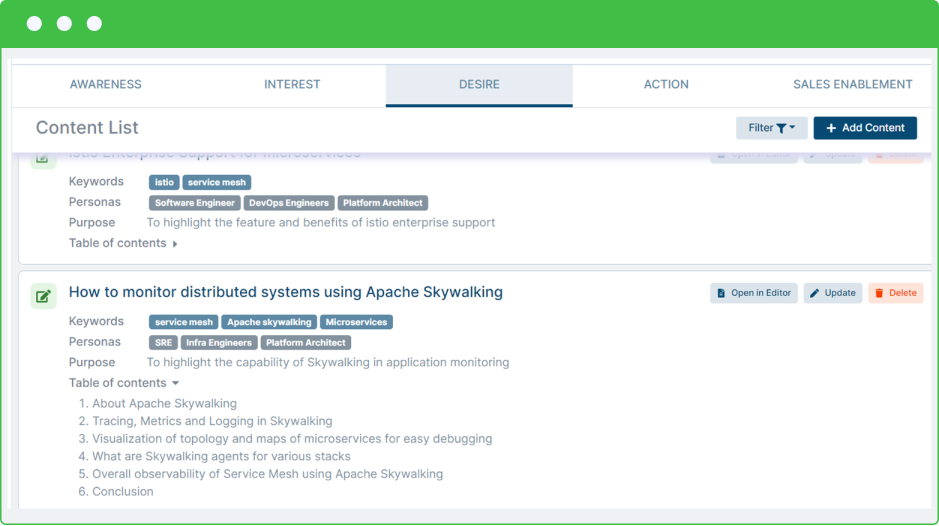The height and width of the screenshot is (526, 939).
Task: Delete the Skywalking article
Action: pos(895,293)
